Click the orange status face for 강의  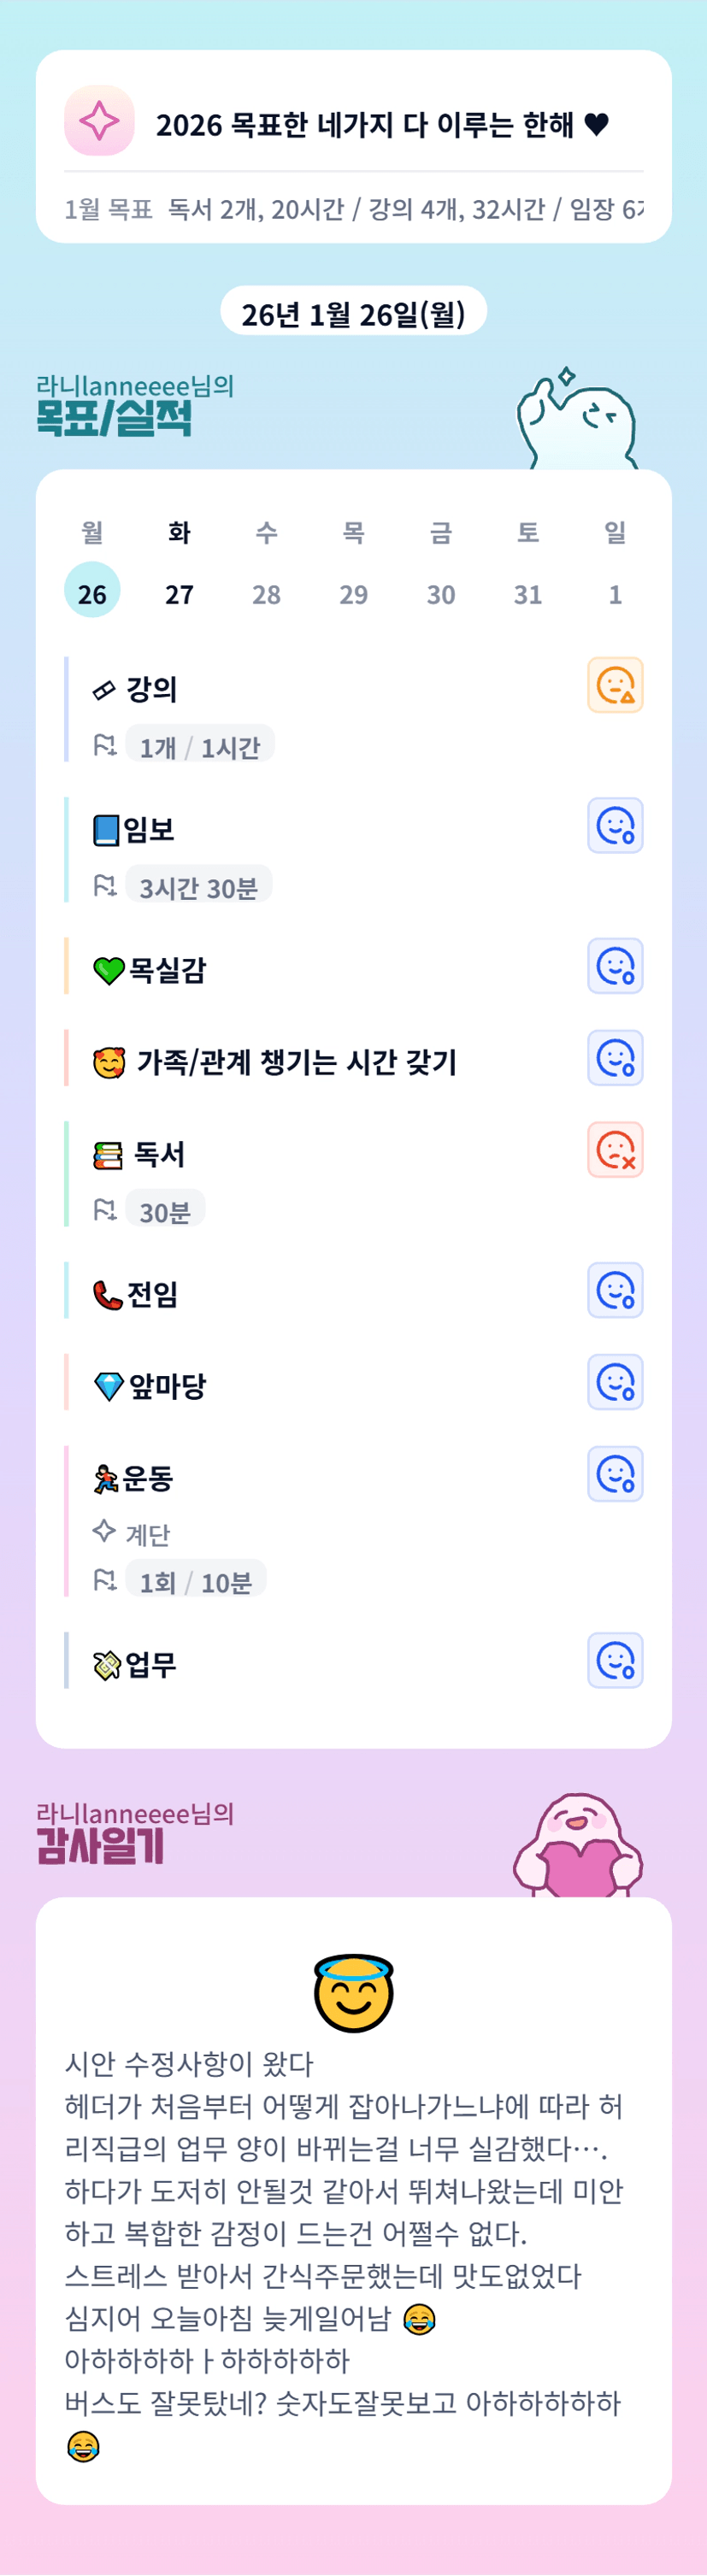tap(615, 685)
